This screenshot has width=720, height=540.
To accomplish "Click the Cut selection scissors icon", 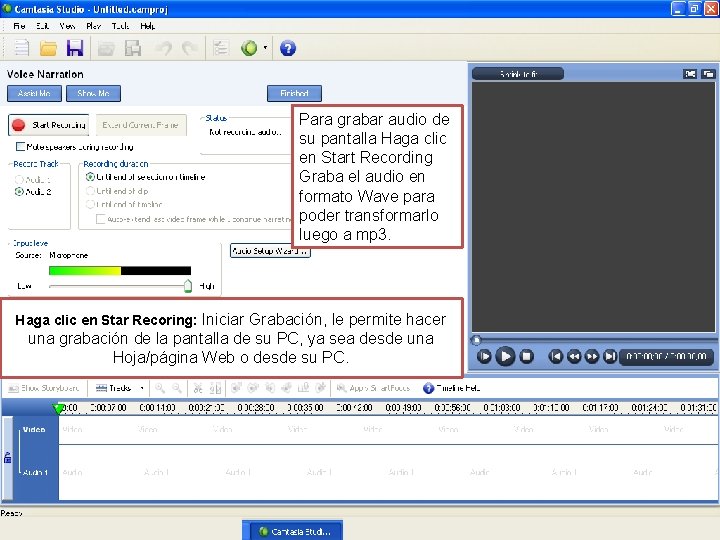I will [198, 388].
